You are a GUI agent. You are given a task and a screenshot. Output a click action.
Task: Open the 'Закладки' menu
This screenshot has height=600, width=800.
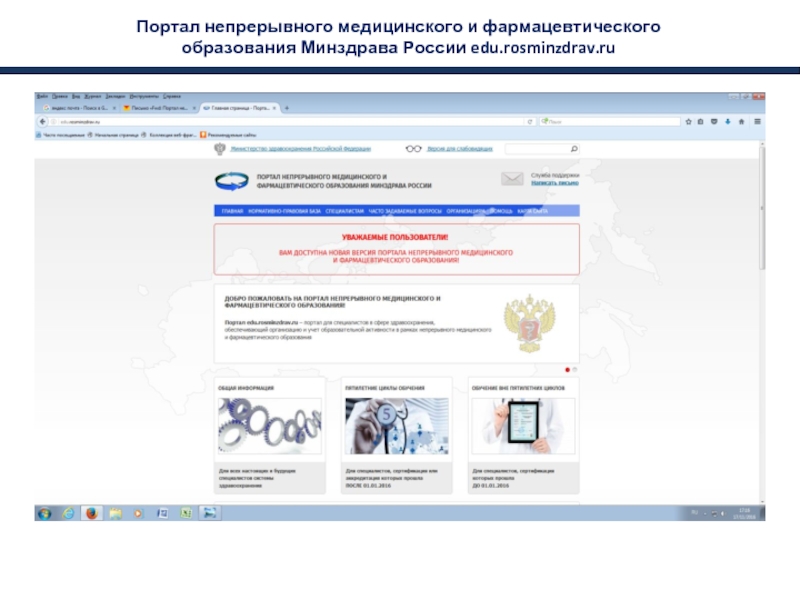coord(115,96)
